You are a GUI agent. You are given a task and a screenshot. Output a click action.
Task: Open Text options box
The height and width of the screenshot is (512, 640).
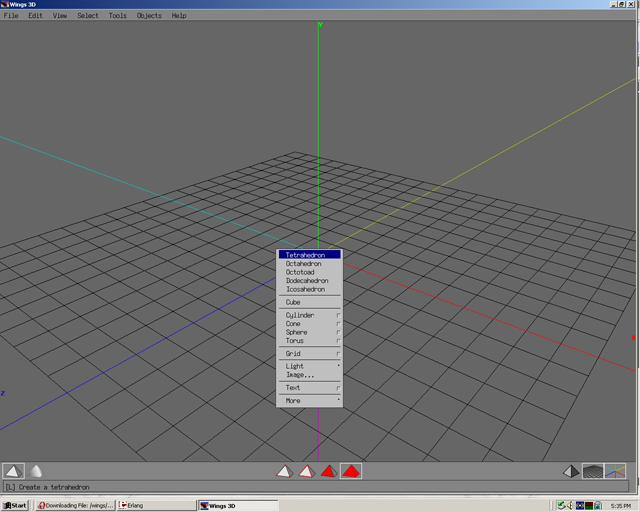pos(338,388)
